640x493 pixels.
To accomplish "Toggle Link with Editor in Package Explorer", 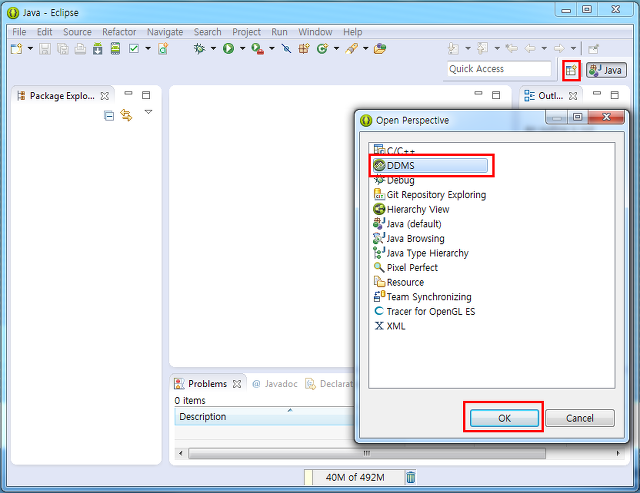I will [x=126, y=115].
